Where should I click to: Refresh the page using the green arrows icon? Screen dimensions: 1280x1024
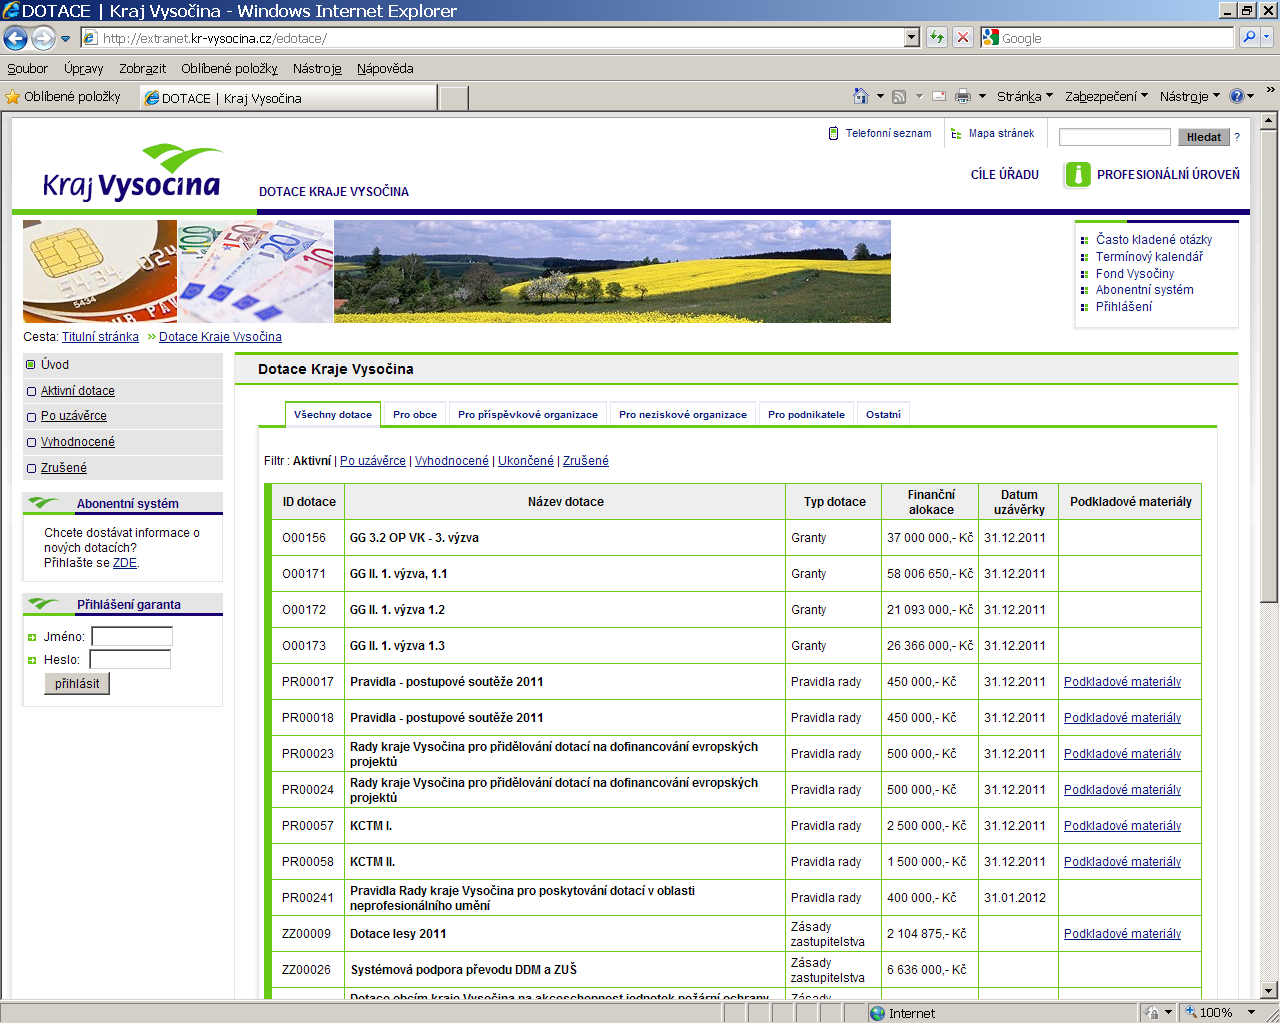tap(937, 38)
